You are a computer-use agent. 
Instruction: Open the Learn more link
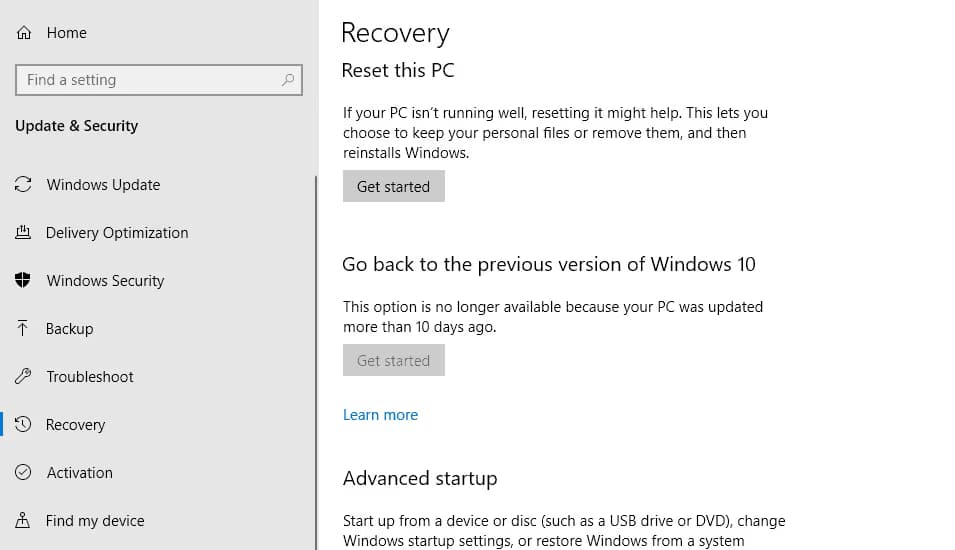(x=380, y=415)
